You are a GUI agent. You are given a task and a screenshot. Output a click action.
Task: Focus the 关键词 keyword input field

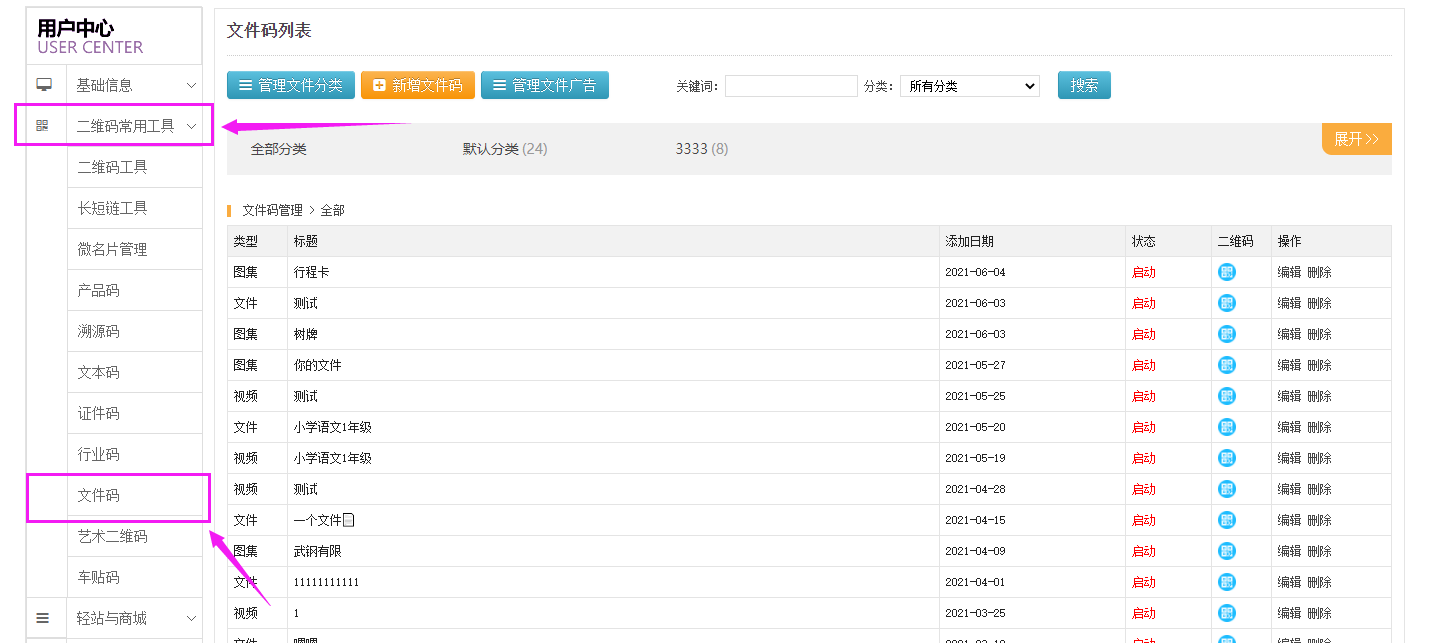[791, 86]
